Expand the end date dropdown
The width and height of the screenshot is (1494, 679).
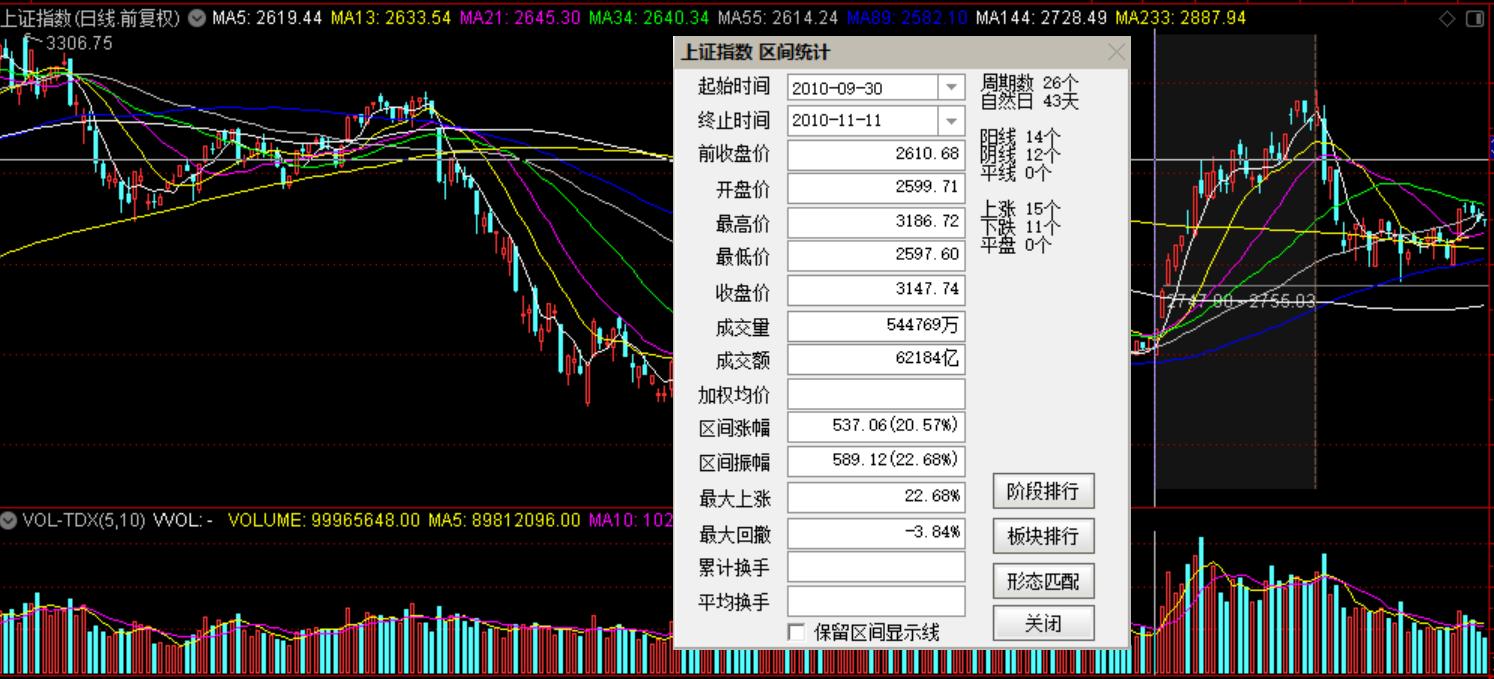(x=952, y=121)
